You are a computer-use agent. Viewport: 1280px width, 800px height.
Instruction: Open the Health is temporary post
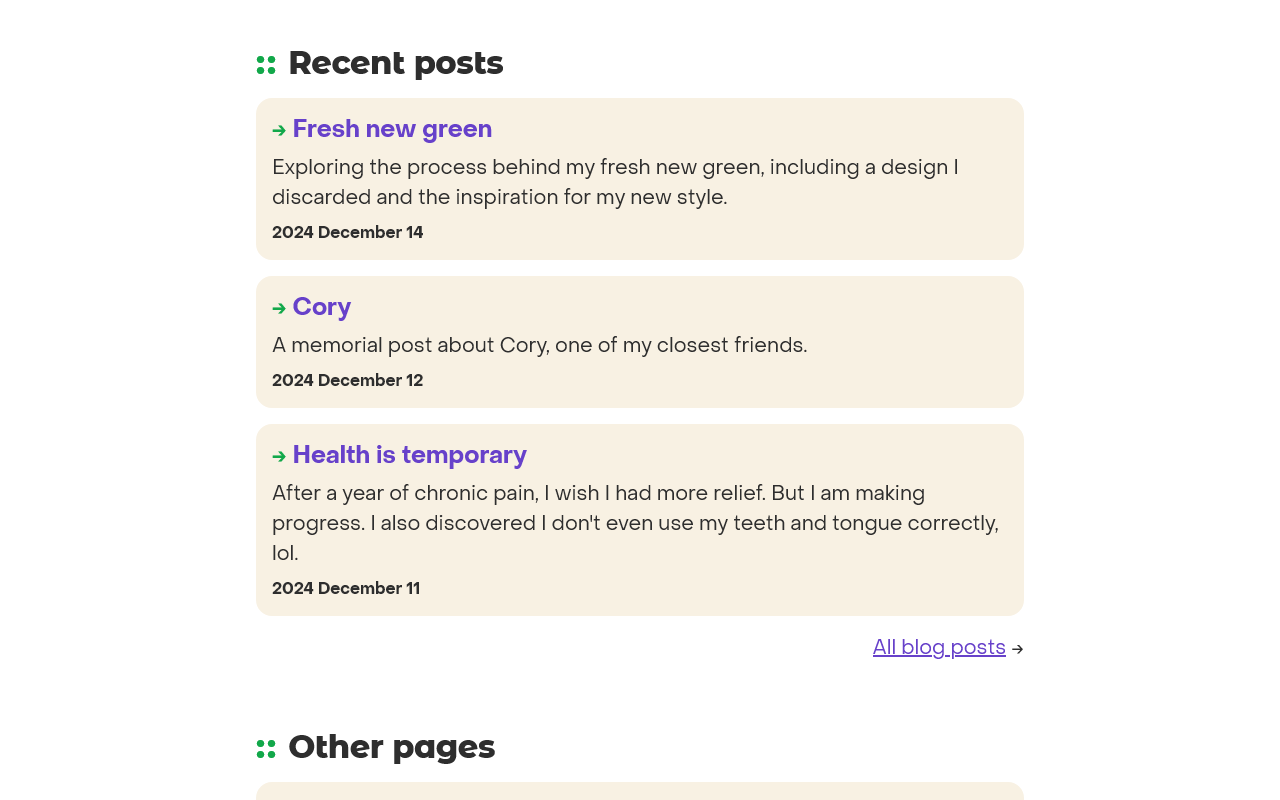pos(410,455)
